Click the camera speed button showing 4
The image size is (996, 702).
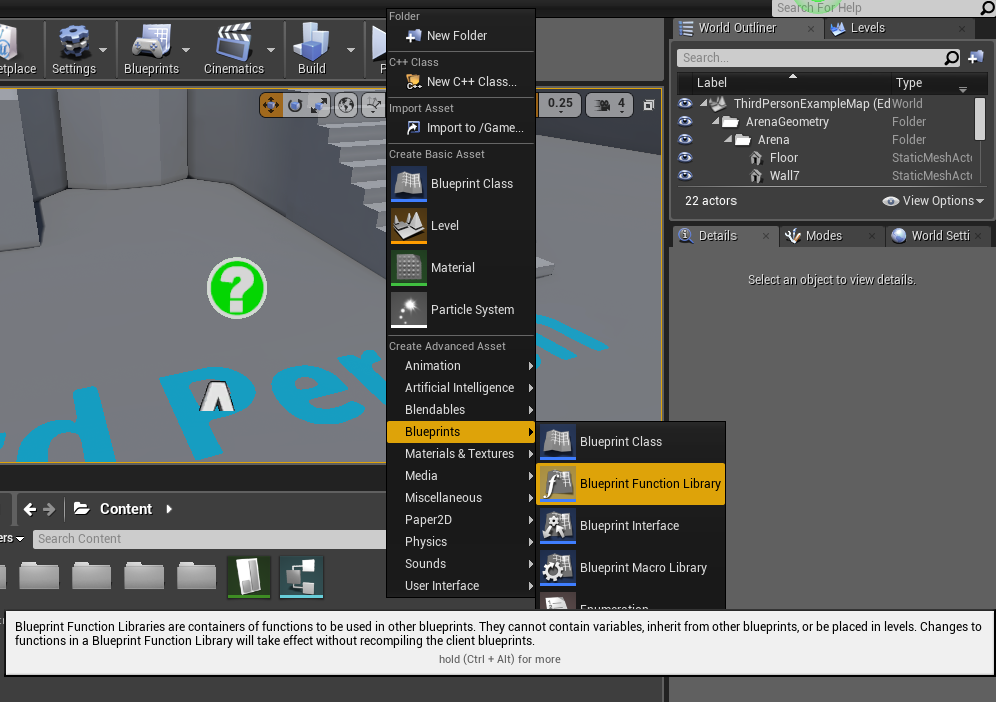(609, 104)
